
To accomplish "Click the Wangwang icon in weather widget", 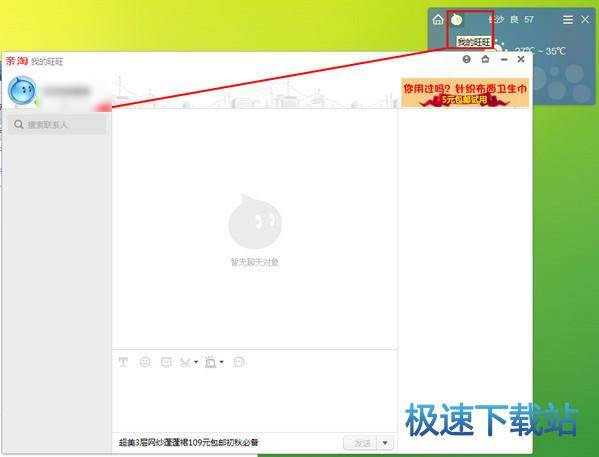I will click(x=457, y=19).
